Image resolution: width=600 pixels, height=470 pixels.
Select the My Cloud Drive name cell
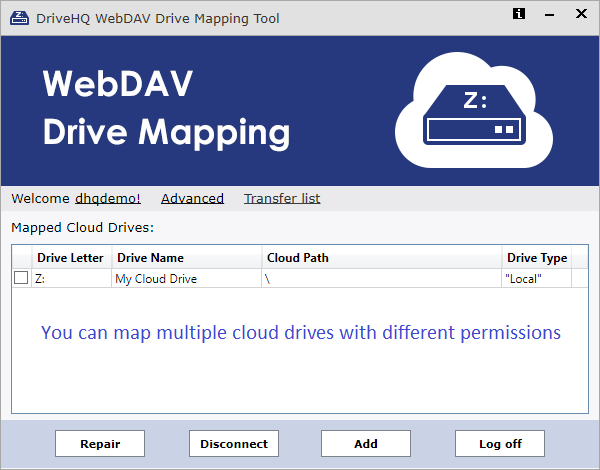pos(187,279)
